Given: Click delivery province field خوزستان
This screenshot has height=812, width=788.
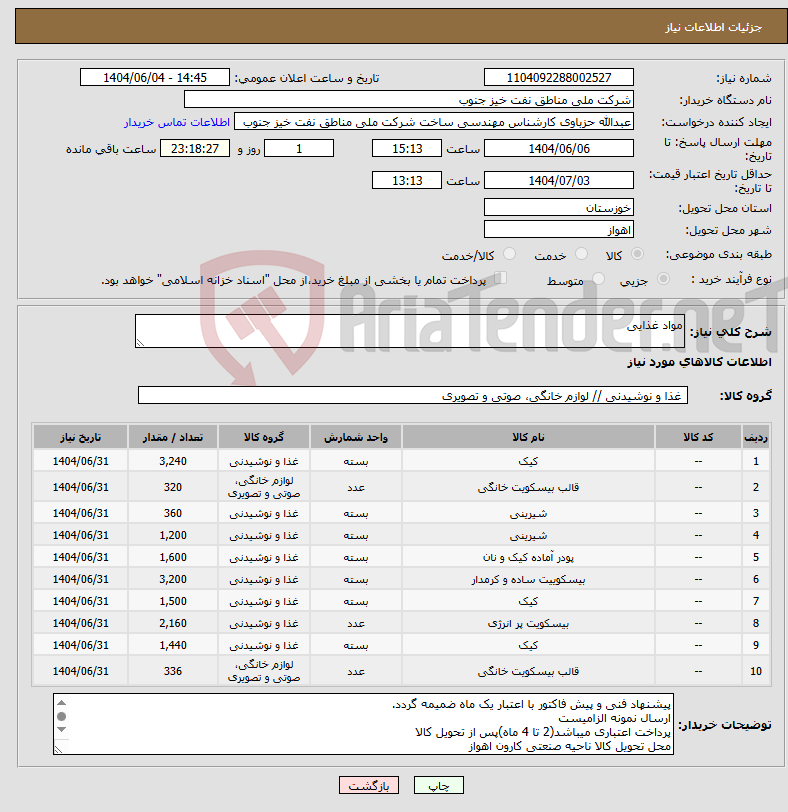Looking at the screenshot, I should pyautogui.click(x=559, y=208).
